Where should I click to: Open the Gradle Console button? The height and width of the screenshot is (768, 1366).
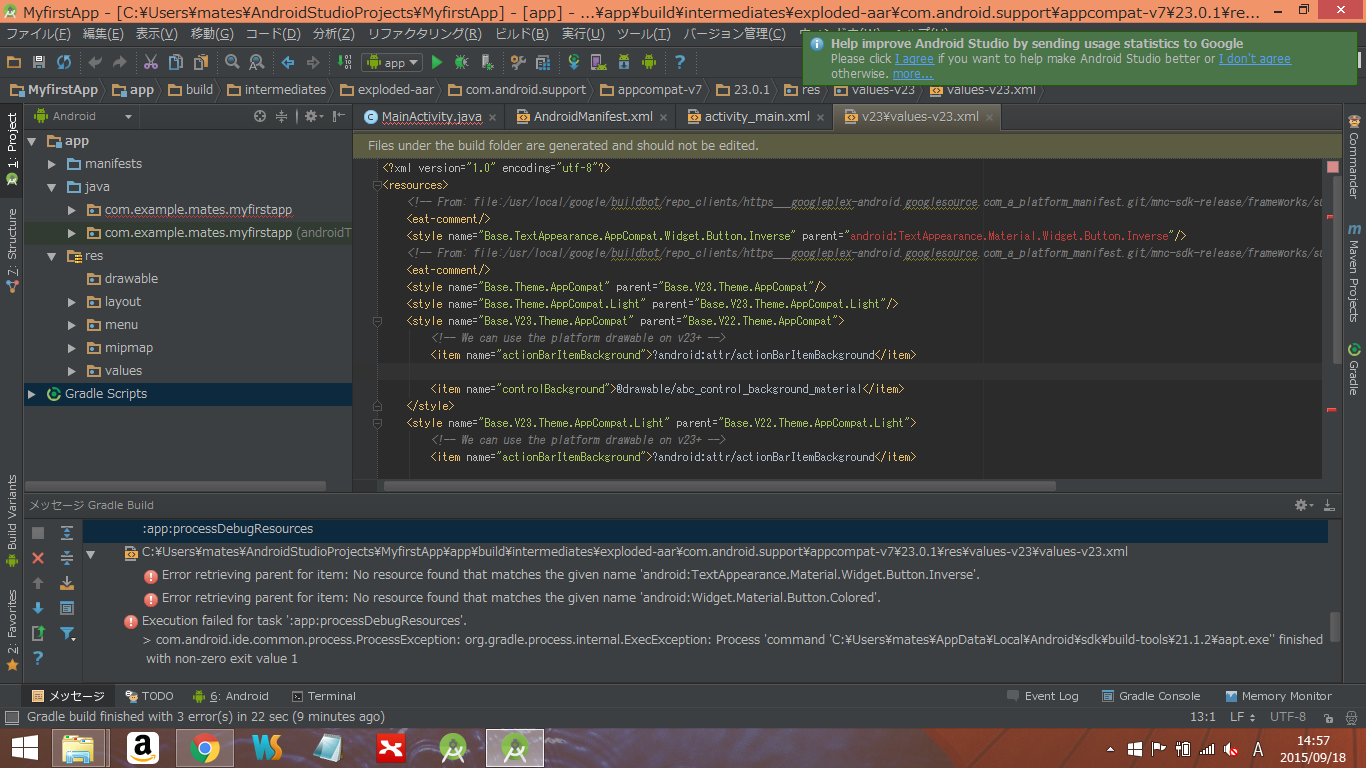[1151, 696]
